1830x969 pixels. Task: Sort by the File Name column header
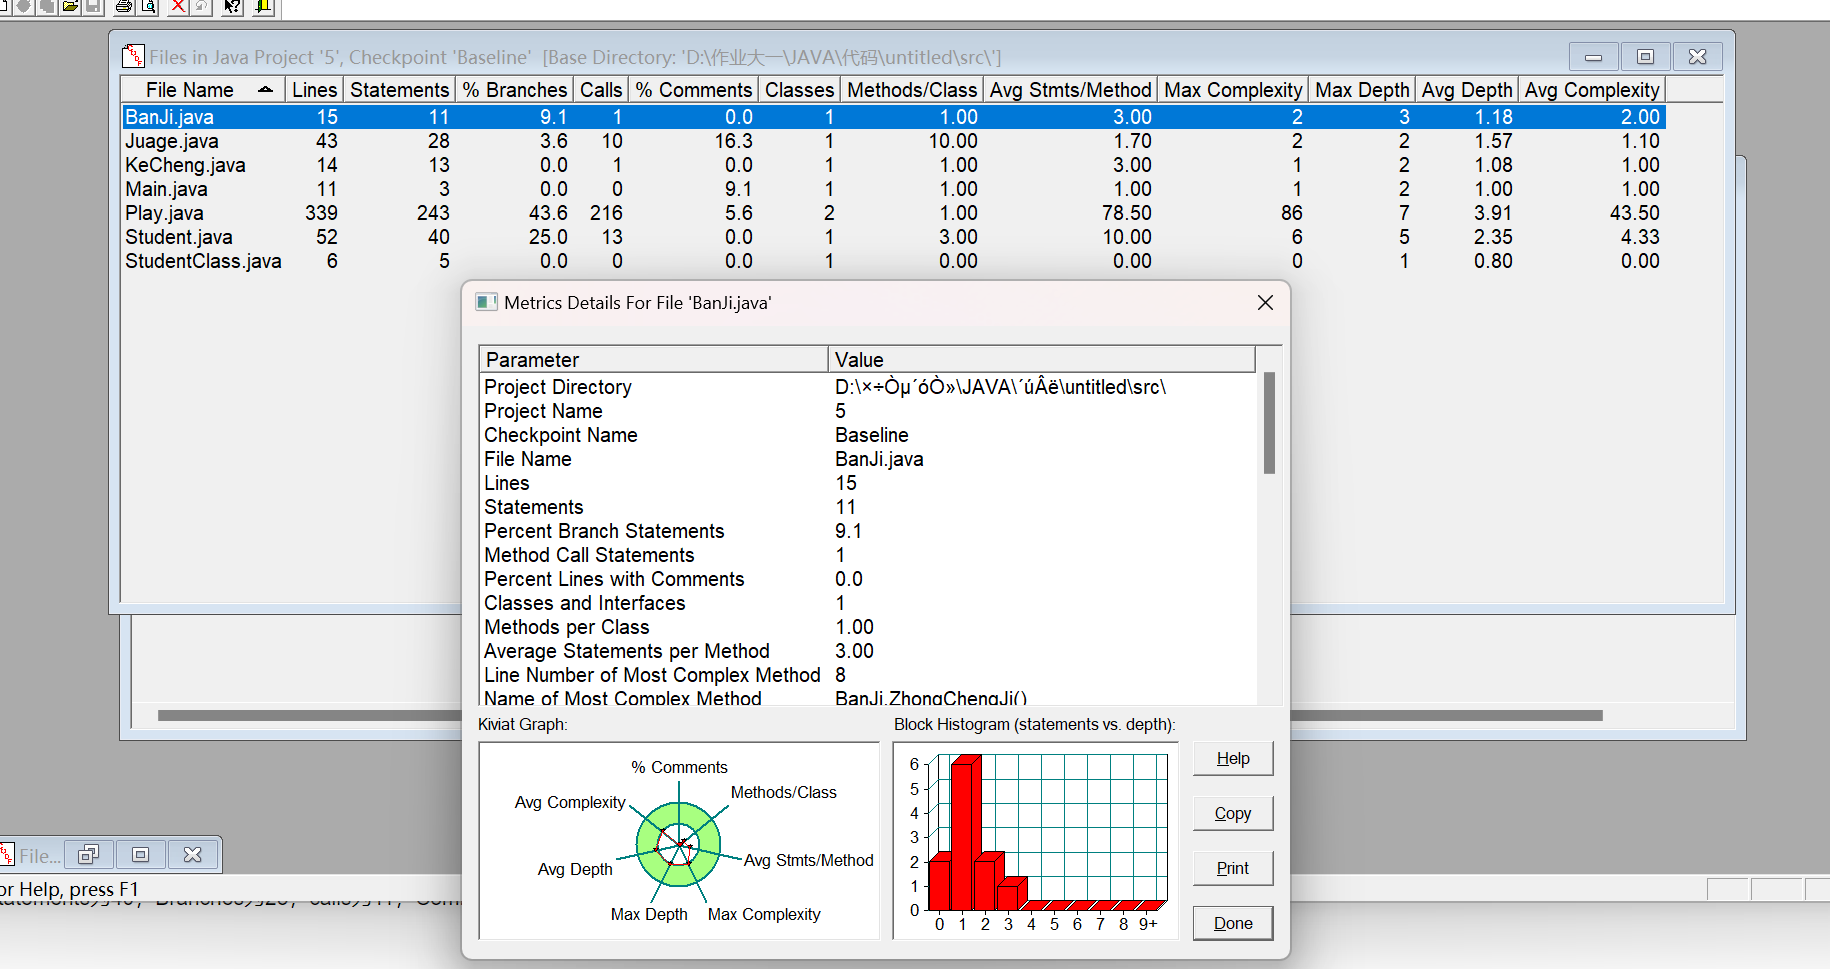(203, 90)
